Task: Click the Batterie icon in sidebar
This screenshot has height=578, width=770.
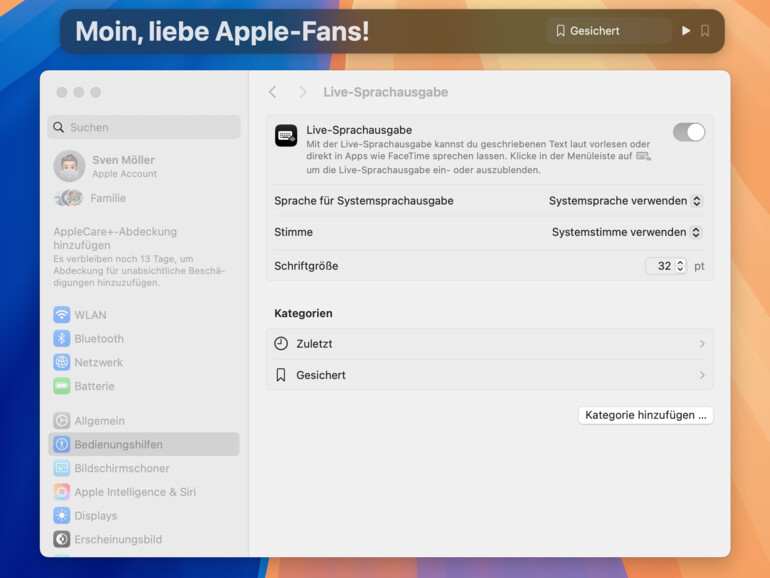Action: pyautogui.click(x=61, y=386)
